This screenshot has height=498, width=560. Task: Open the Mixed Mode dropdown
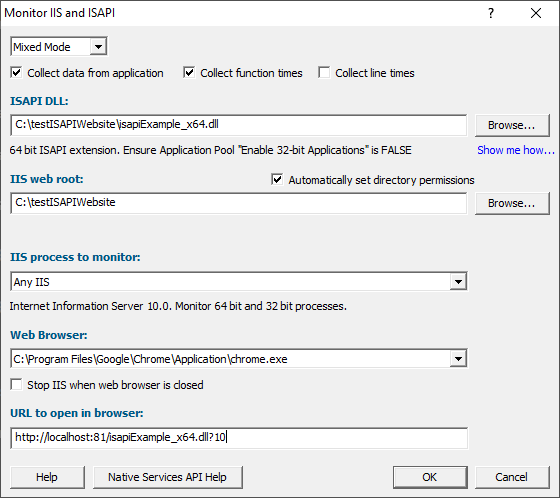[59, 46]
